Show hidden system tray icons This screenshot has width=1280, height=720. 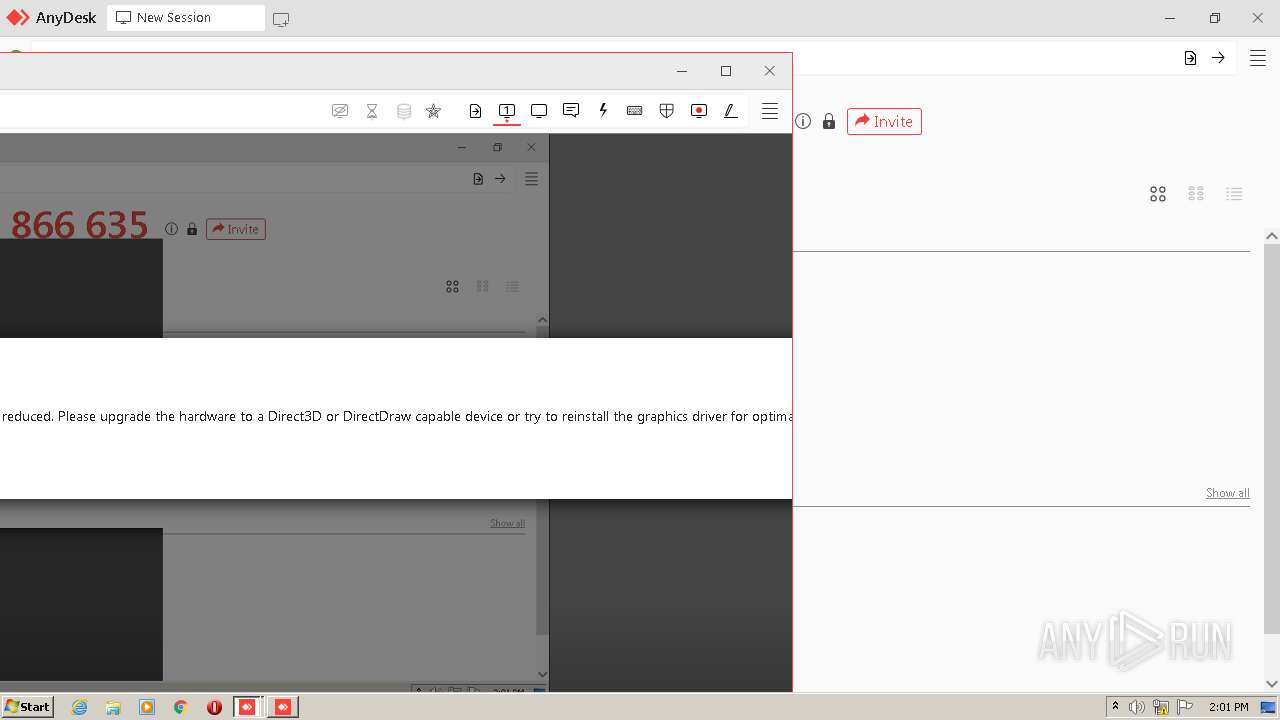(1115, 707)
